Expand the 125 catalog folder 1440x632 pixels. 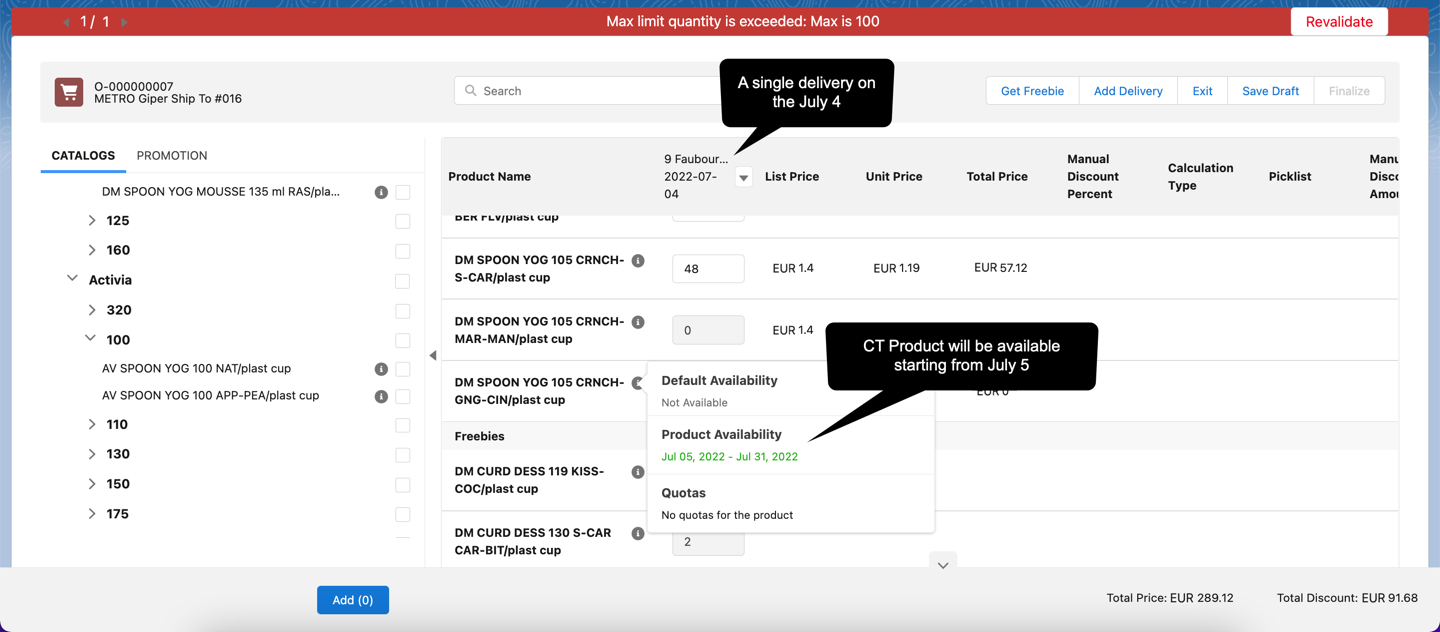(x=92, y=221)
